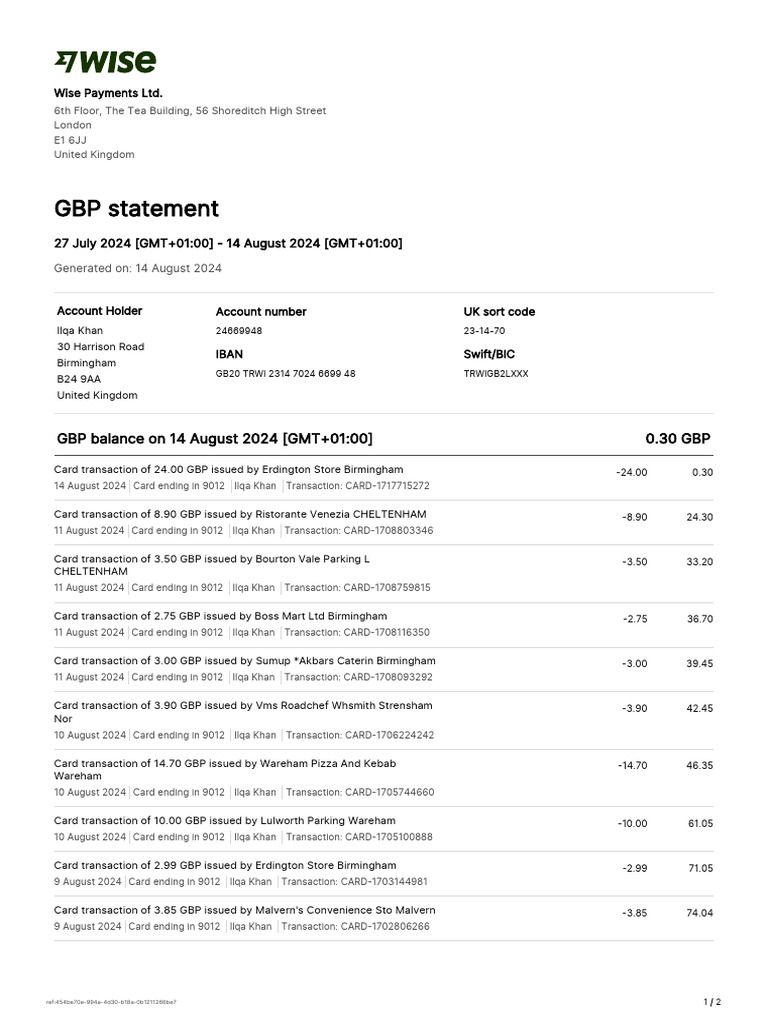The height and width of the screenshot is (1024, 768).
Task: Select the GBP statement heading
Action: [136, 208]
